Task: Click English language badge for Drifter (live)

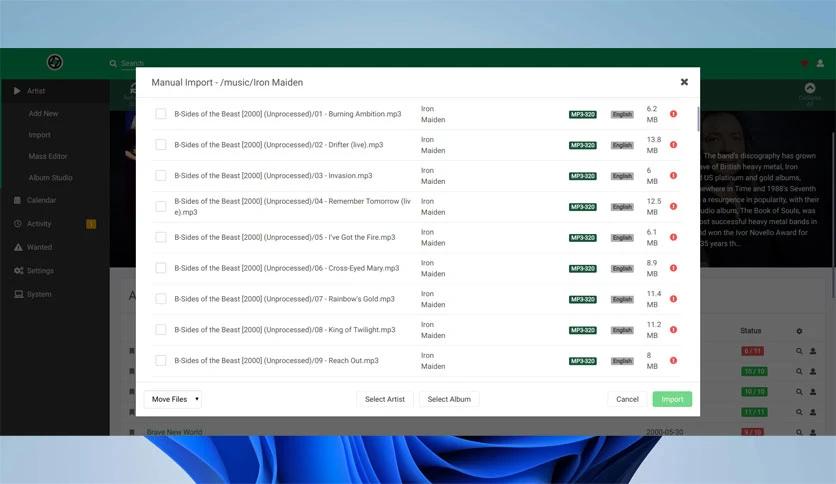Action: [622, 146]
